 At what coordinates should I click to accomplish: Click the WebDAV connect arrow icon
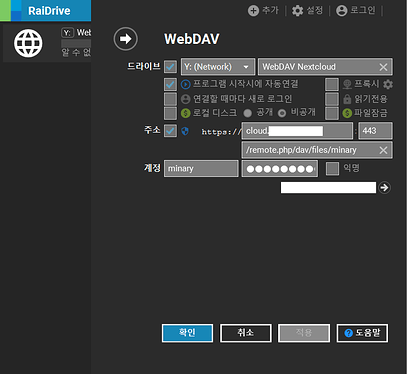(125, 39)
